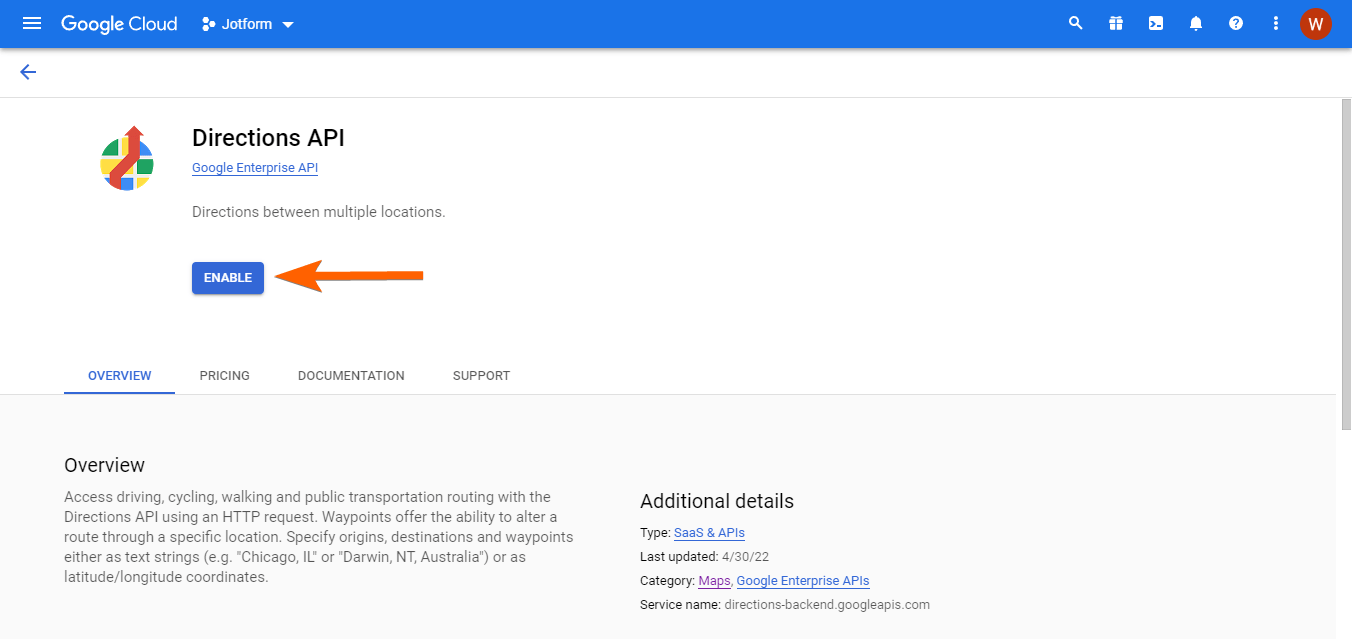
Task: Switch to the Documentation tab
Action: (351, 376)
